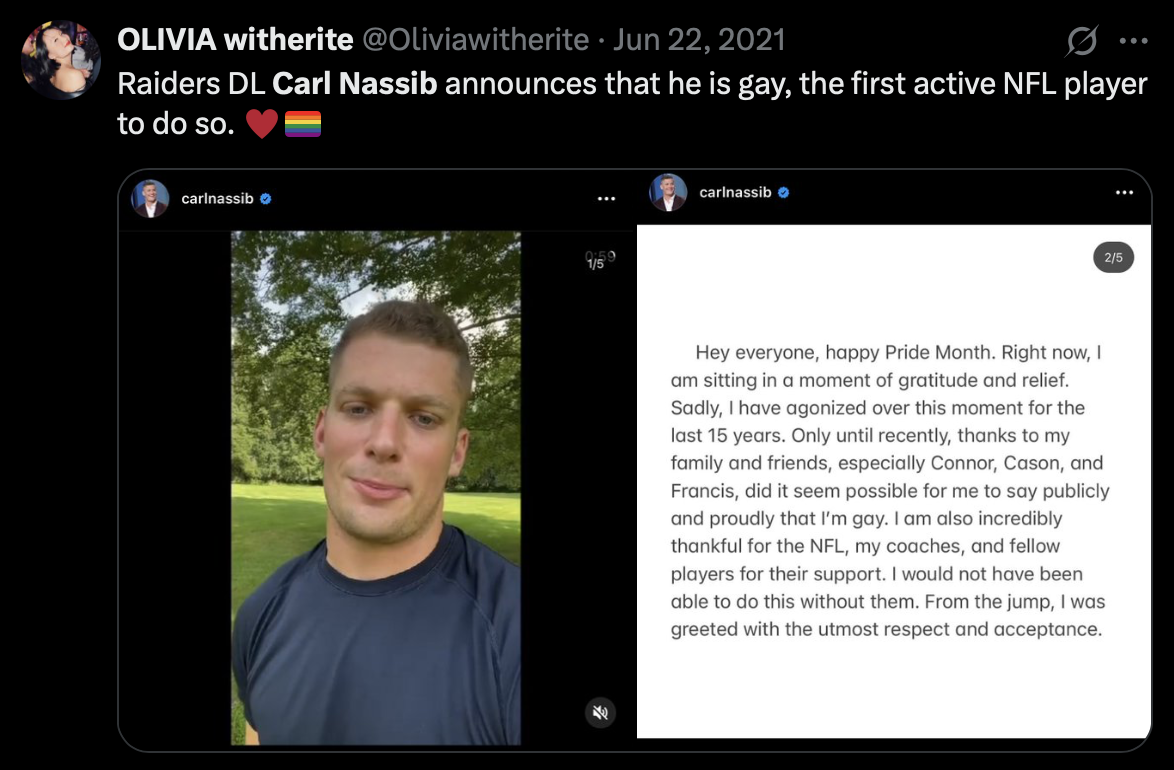Unmute the video using the muted speaker icon

(x=600, y=712)
